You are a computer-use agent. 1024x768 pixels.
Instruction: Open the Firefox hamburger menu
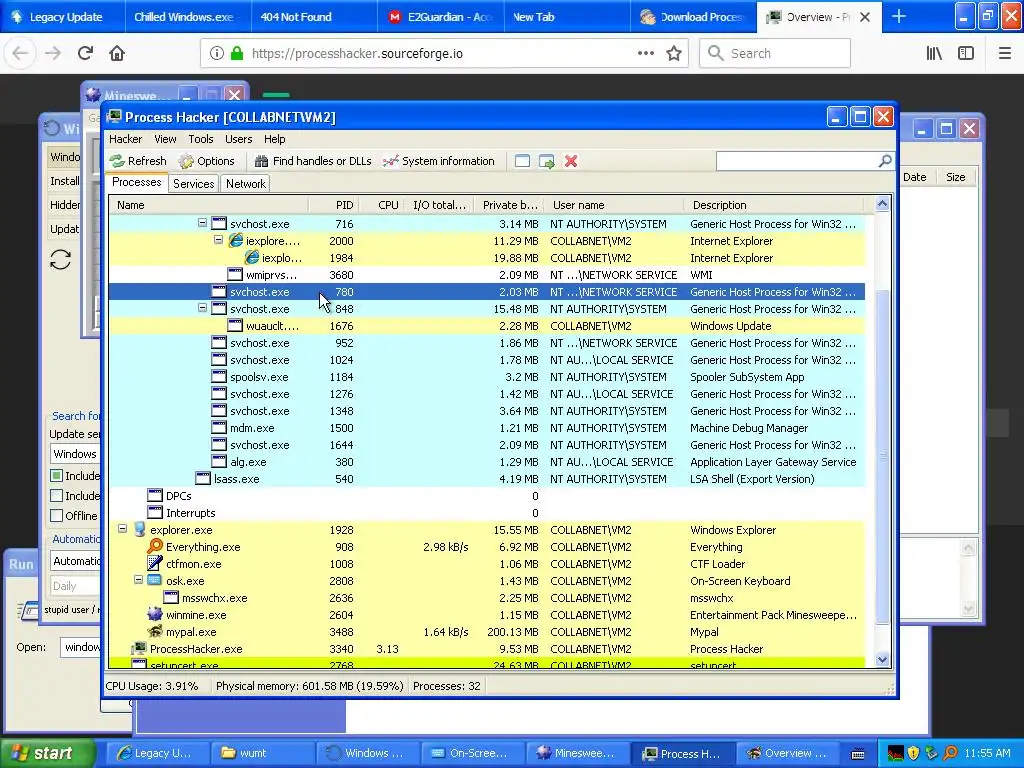click(1005, 54)
